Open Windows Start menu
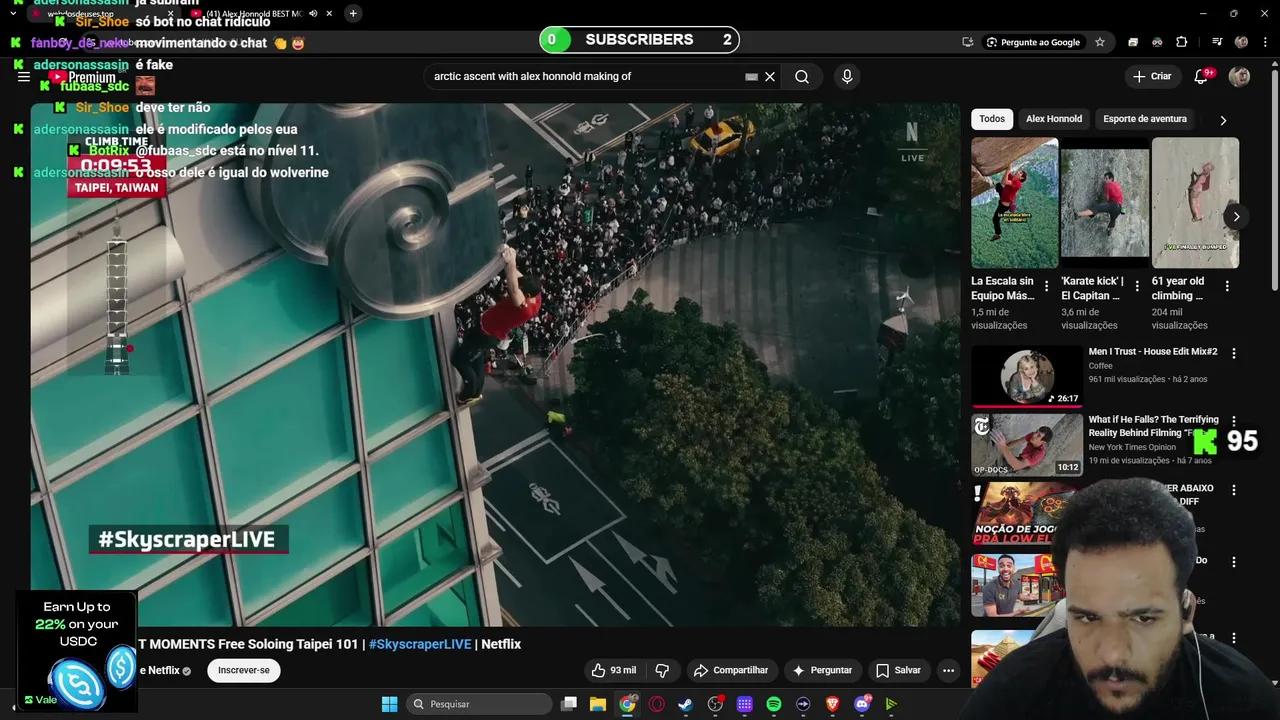This screenshot has height=720, width=1280. tap(390, 704)
